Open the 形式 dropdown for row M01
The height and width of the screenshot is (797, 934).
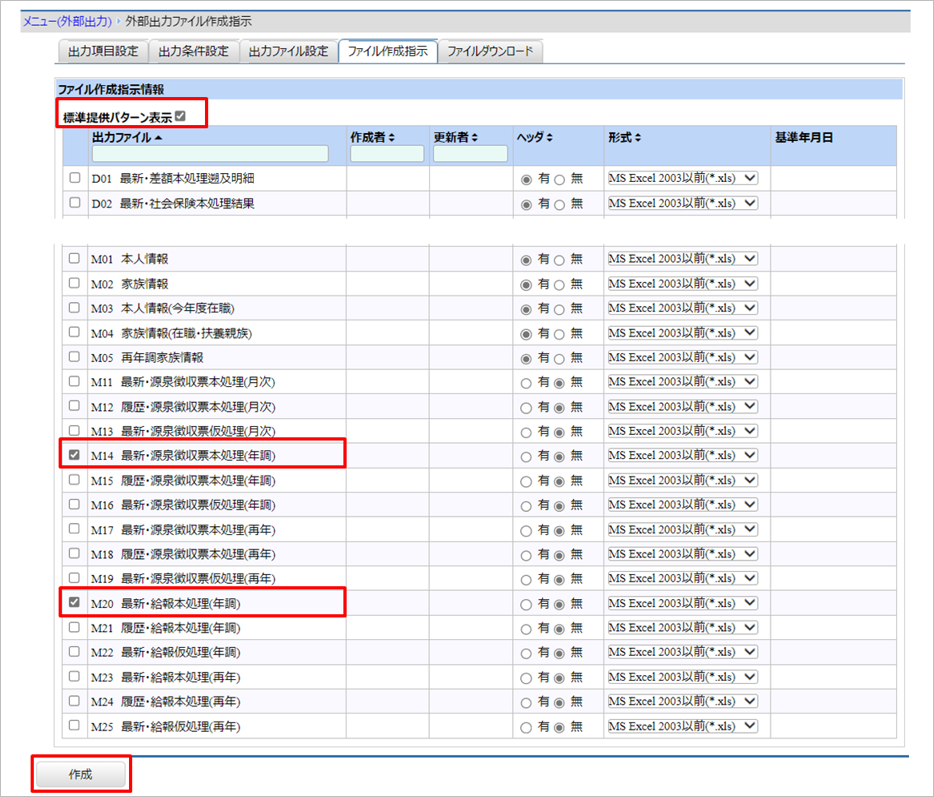683,259
